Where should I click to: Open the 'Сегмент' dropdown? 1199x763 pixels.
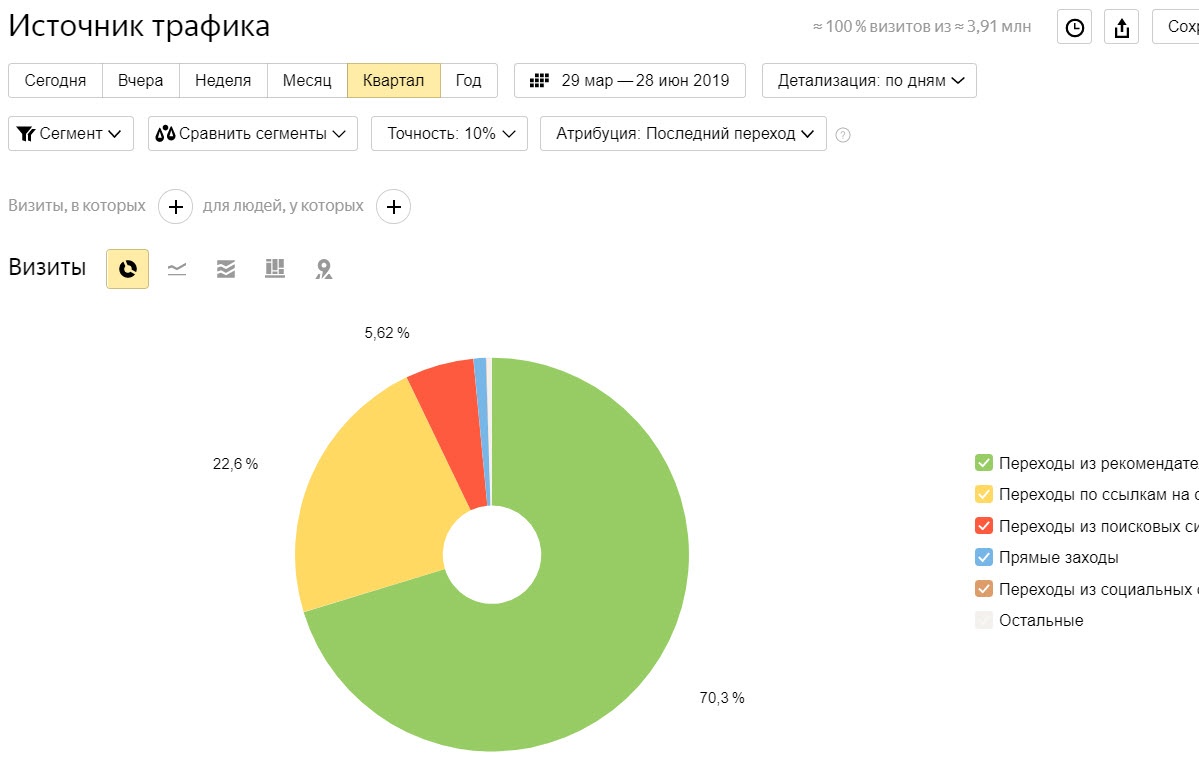(71, 134)
